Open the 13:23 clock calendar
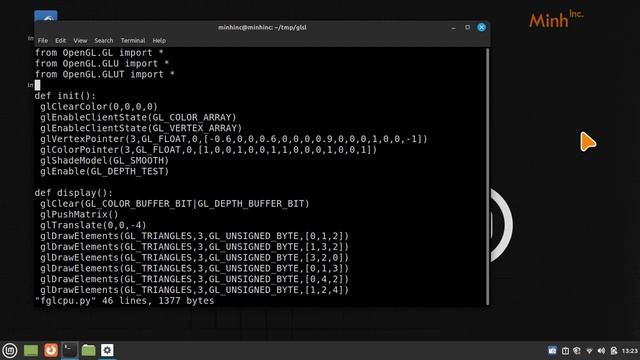Viewport: 640px width, 360px height. [630, 351]
